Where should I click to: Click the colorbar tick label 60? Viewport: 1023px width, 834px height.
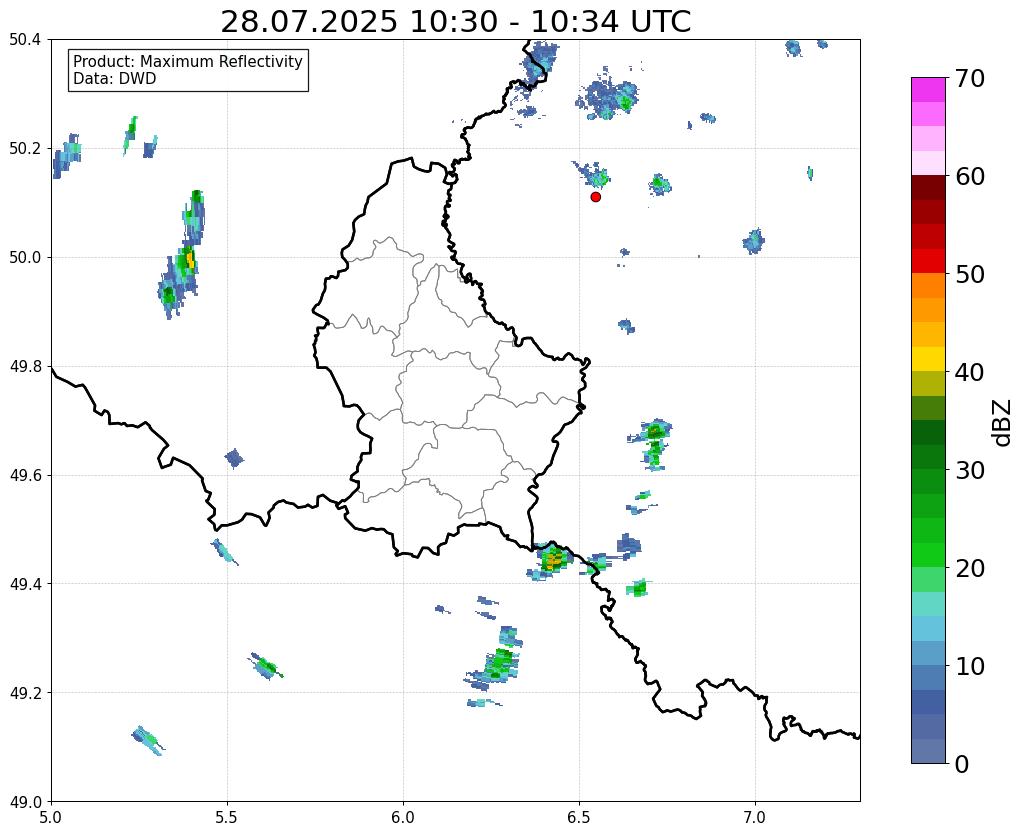click(x=970, y=176)
